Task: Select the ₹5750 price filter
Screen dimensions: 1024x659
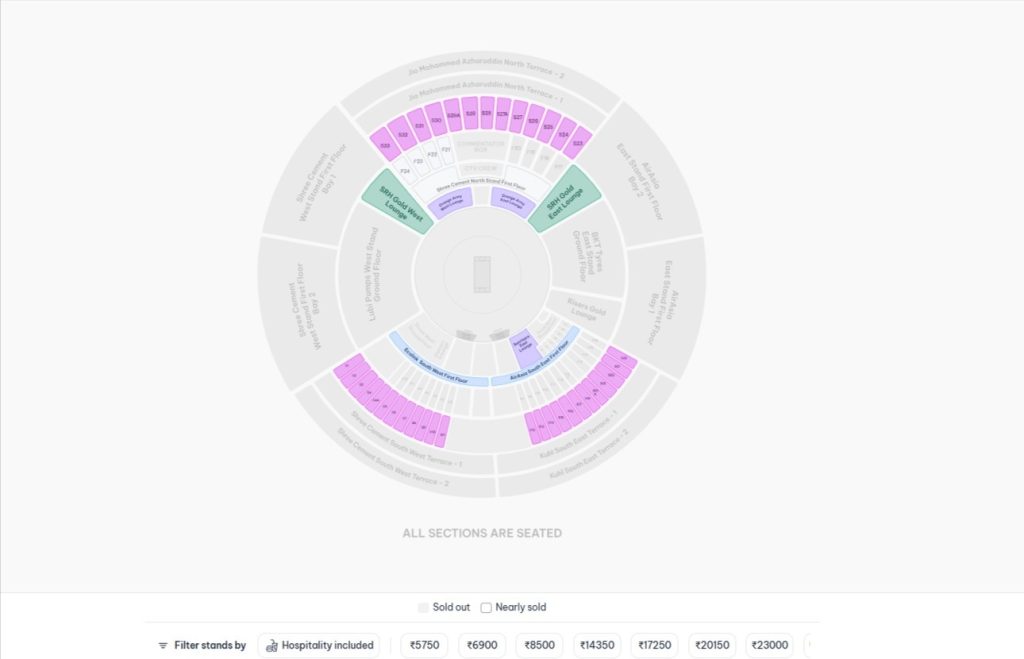Action: [422, 645]
